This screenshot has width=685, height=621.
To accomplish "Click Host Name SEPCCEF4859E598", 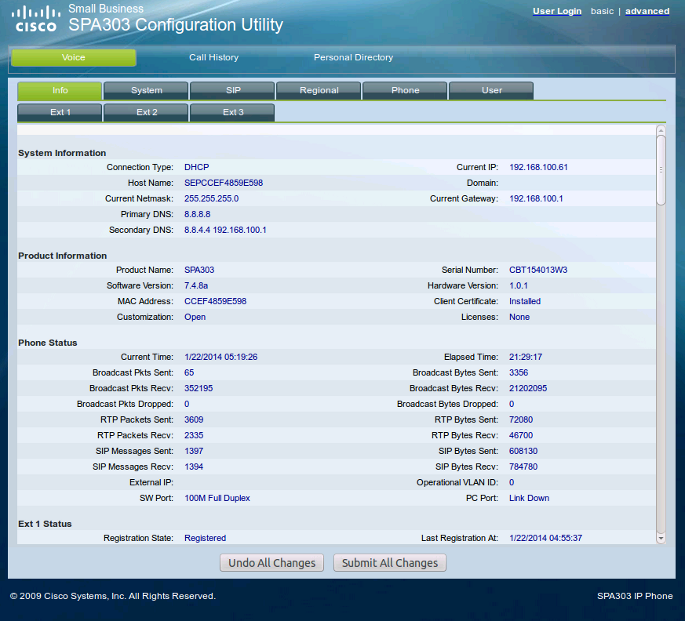I will [223, 183].
